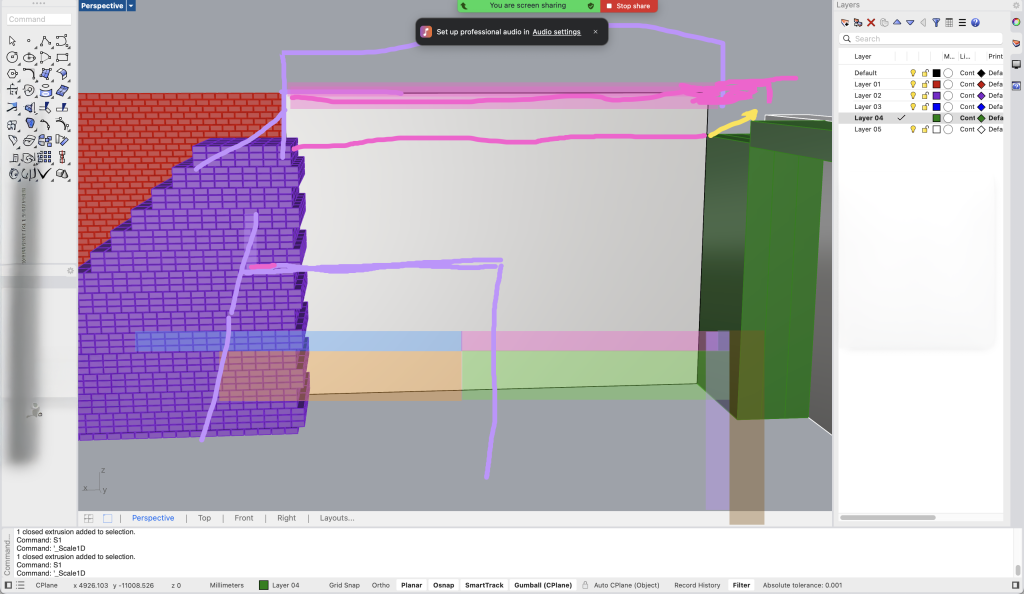Viewport: 1024px width, 594px height.
Task: Toggle Ortho mode in status bar
Action: click(381, 585)
